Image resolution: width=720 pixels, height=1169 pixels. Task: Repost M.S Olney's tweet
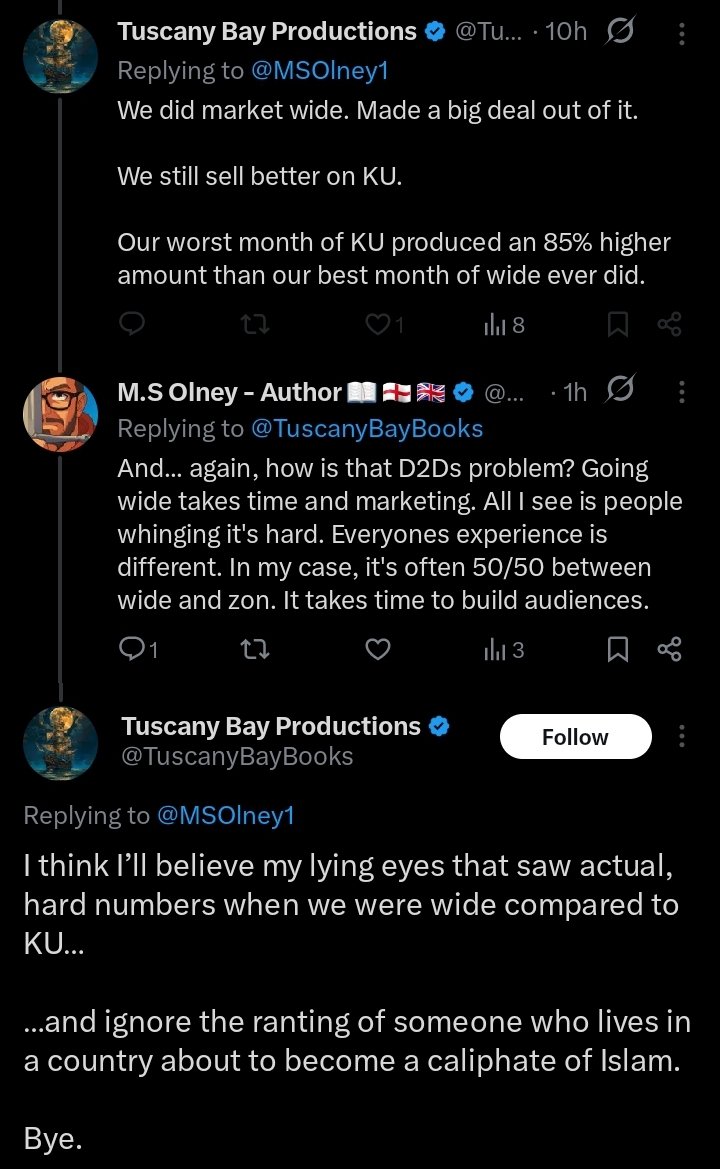click(x=255, y=650)
